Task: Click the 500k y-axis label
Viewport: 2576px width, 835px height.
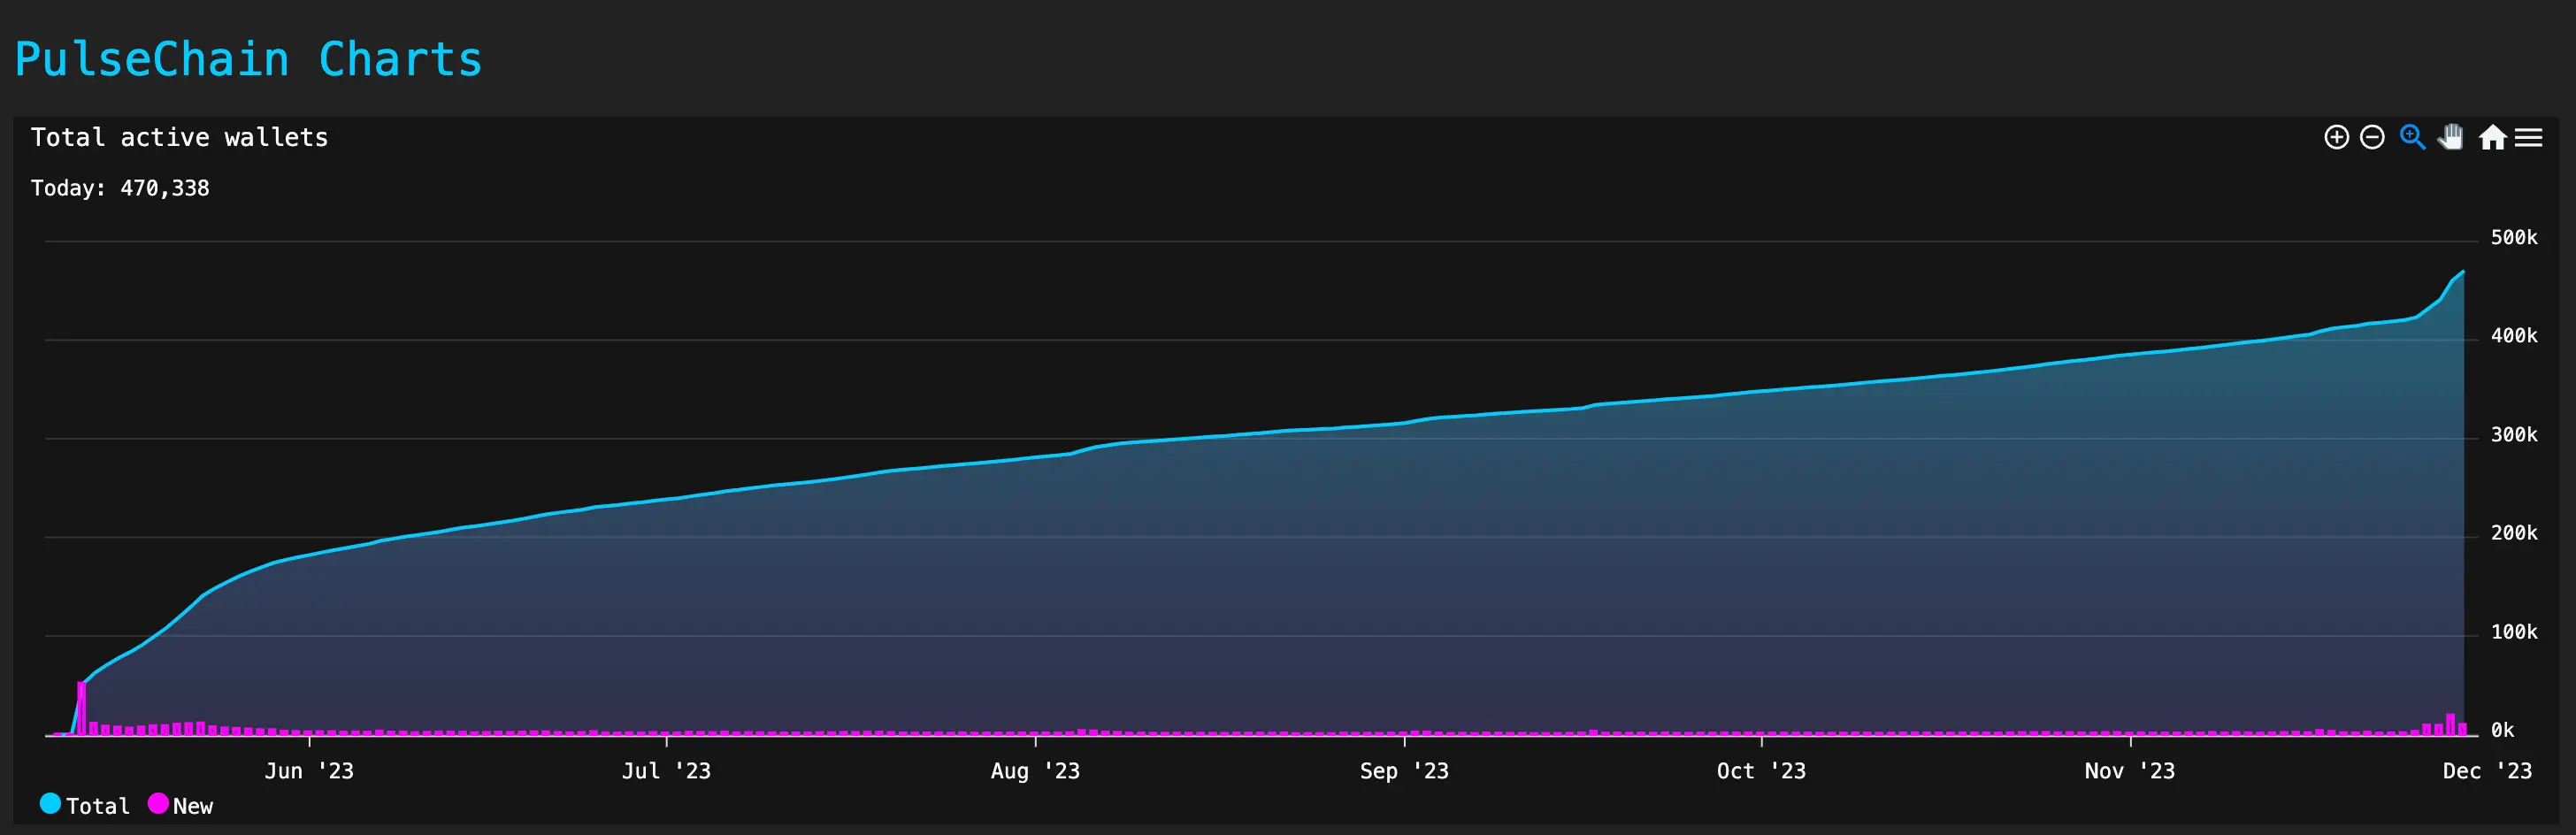Action: [x=2514, y=238]
